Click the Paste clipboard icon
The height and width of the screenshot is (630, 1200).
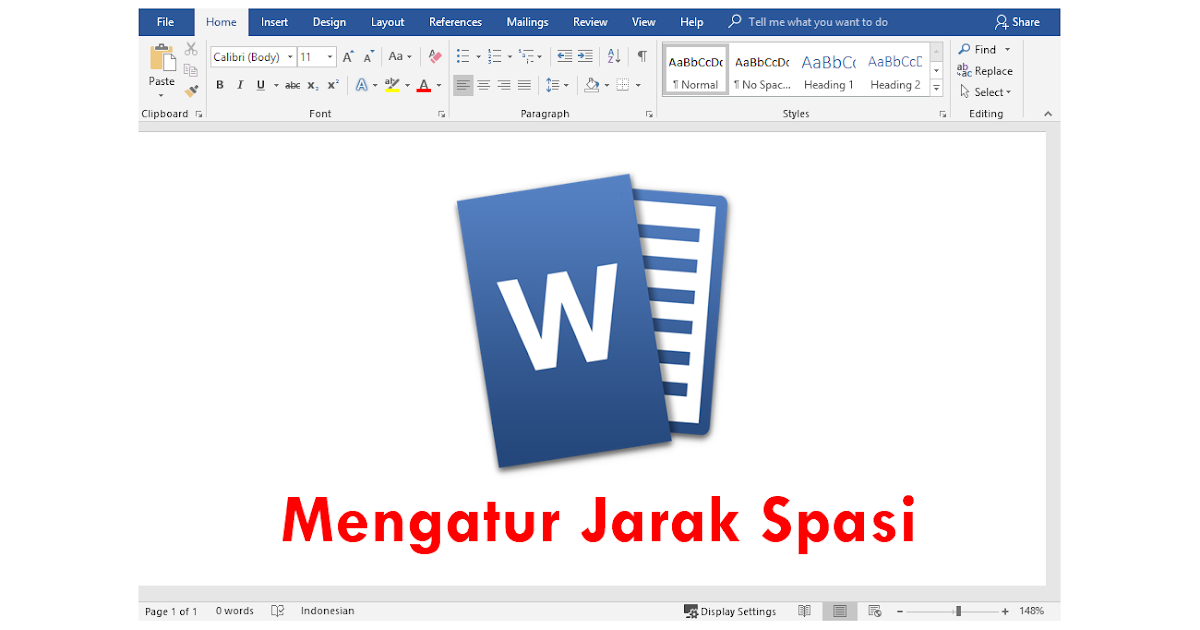162,58
